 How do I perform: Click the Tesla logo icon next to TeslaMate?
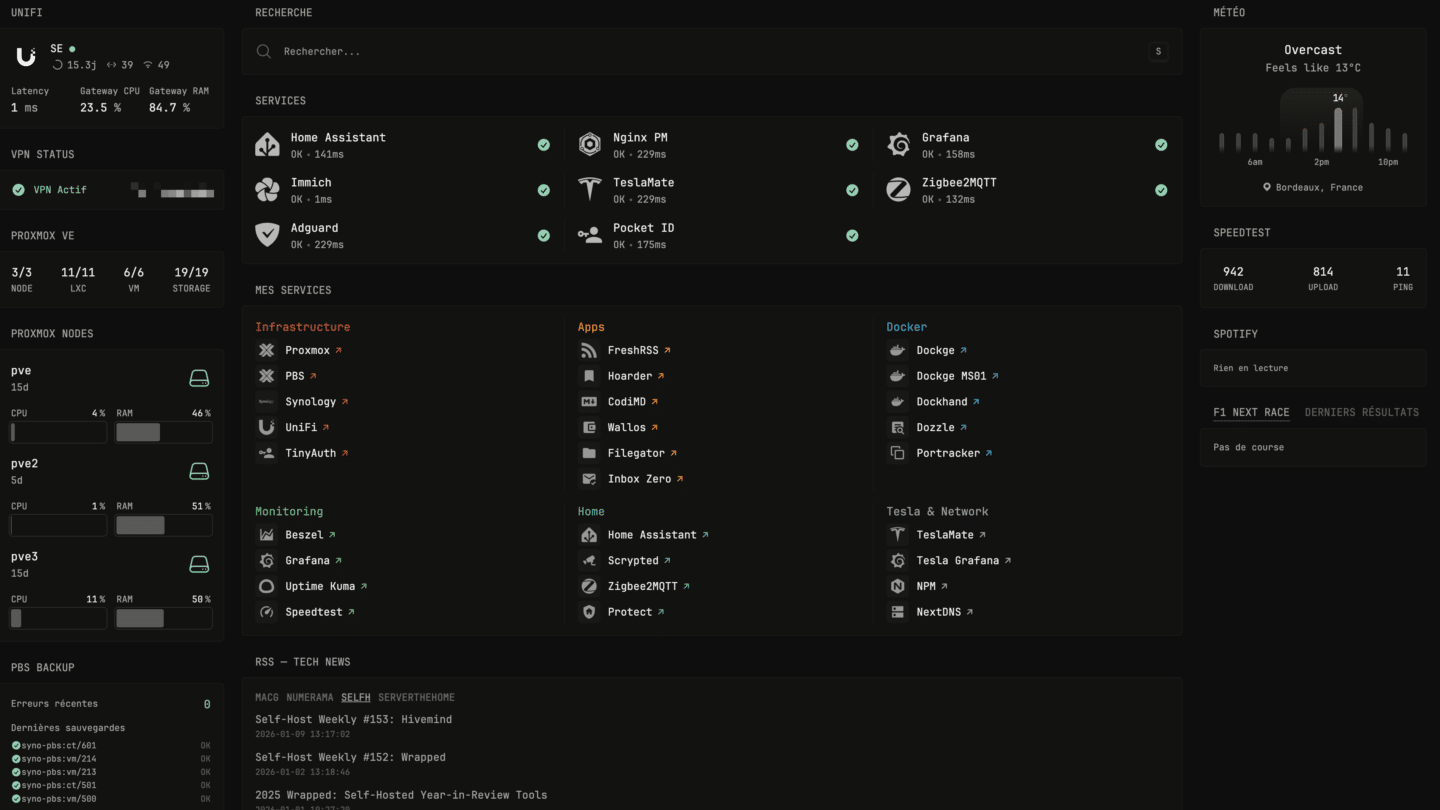point(589,189)
